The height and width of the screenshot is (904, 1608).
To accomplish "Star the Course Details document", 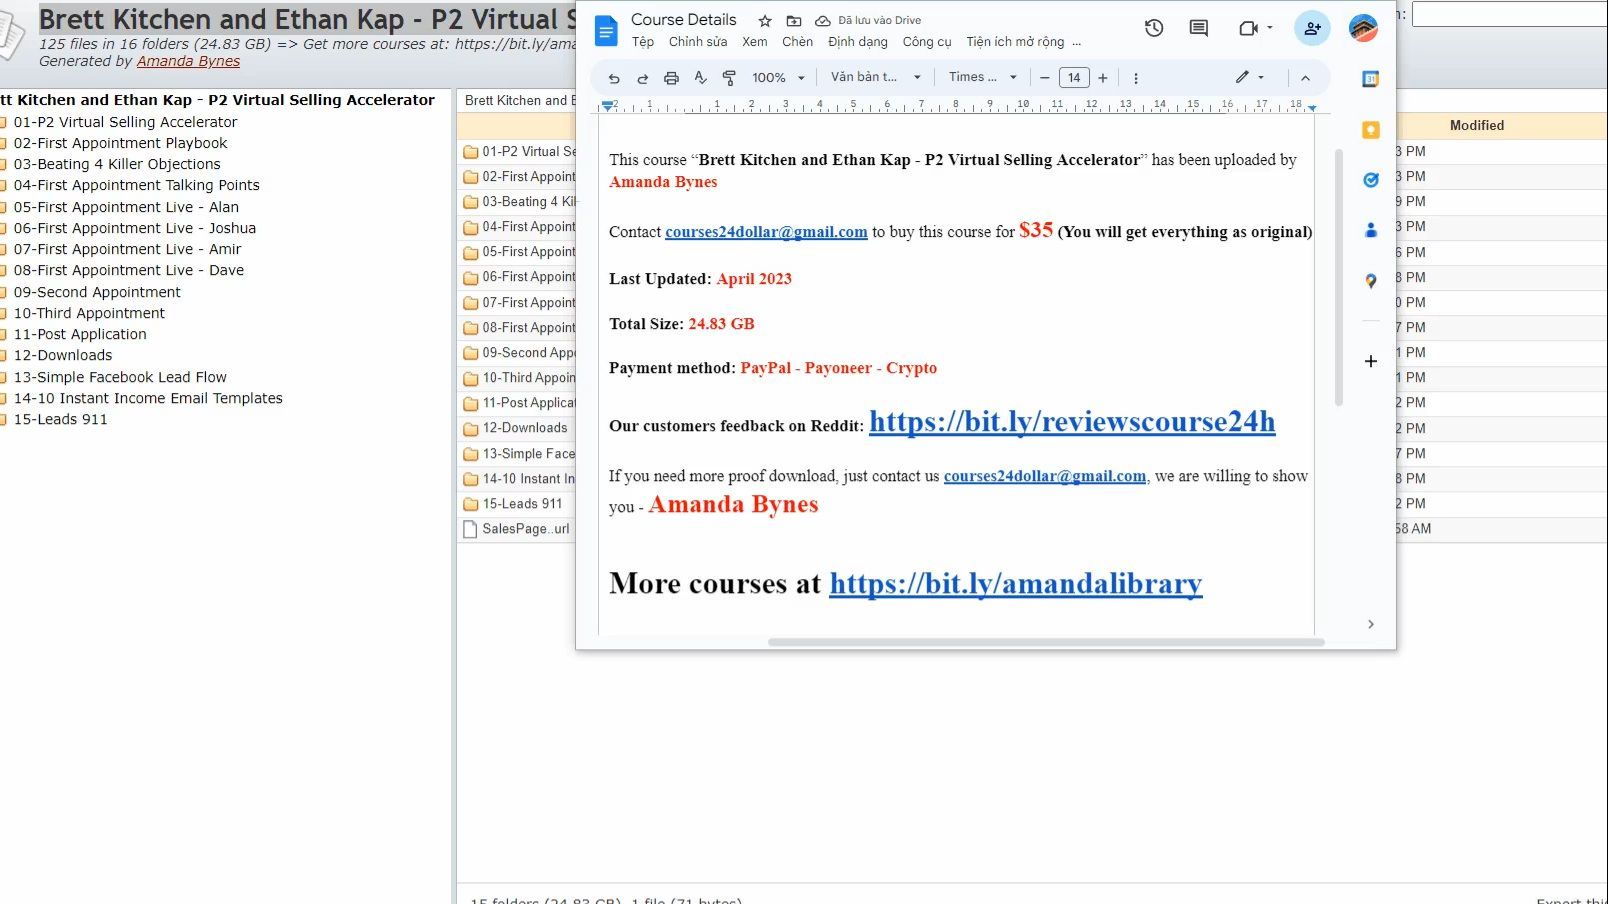I will (x=765, y=20).
